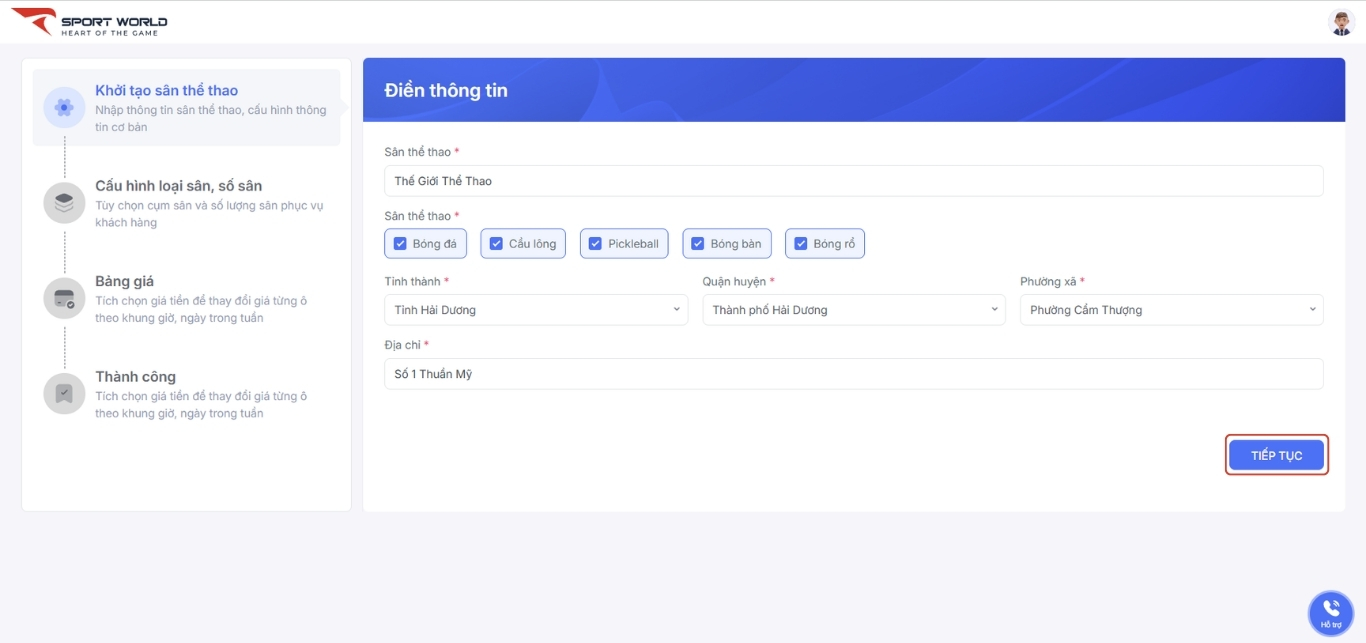Viewport: 1366px width, 643px height.
Task: Click the Sport World logo
Action: (x=89, y=22)
